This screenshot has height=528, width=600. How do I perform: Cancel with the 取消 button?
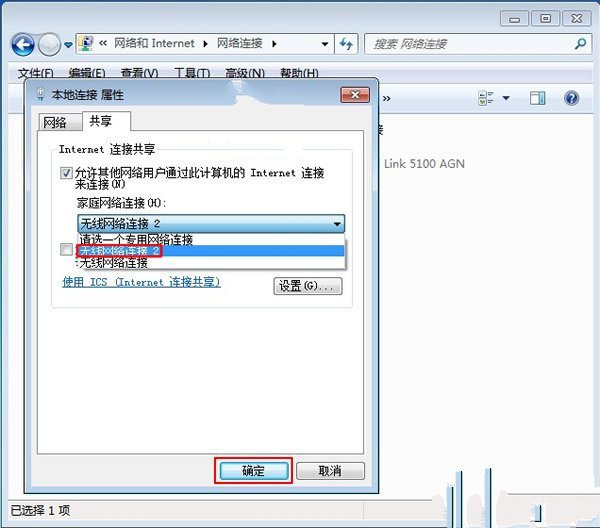click(x=330, y=471)
